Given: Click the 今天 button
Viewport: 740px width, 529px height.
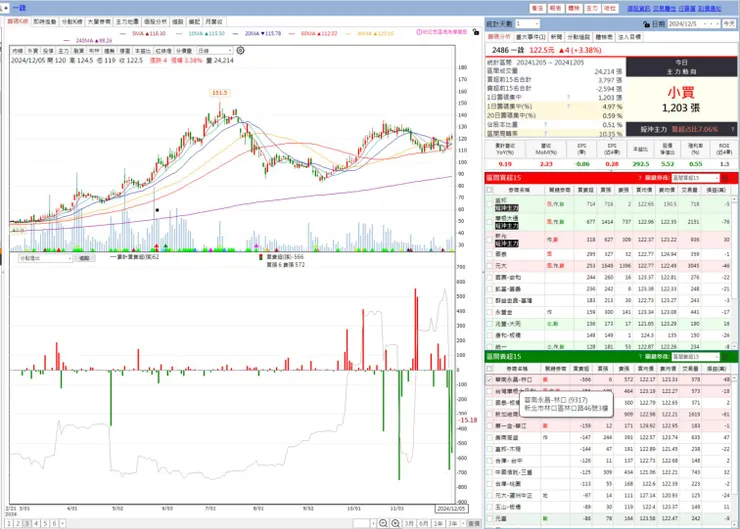Looking at the screenshot, I should (x=729, y=24).
